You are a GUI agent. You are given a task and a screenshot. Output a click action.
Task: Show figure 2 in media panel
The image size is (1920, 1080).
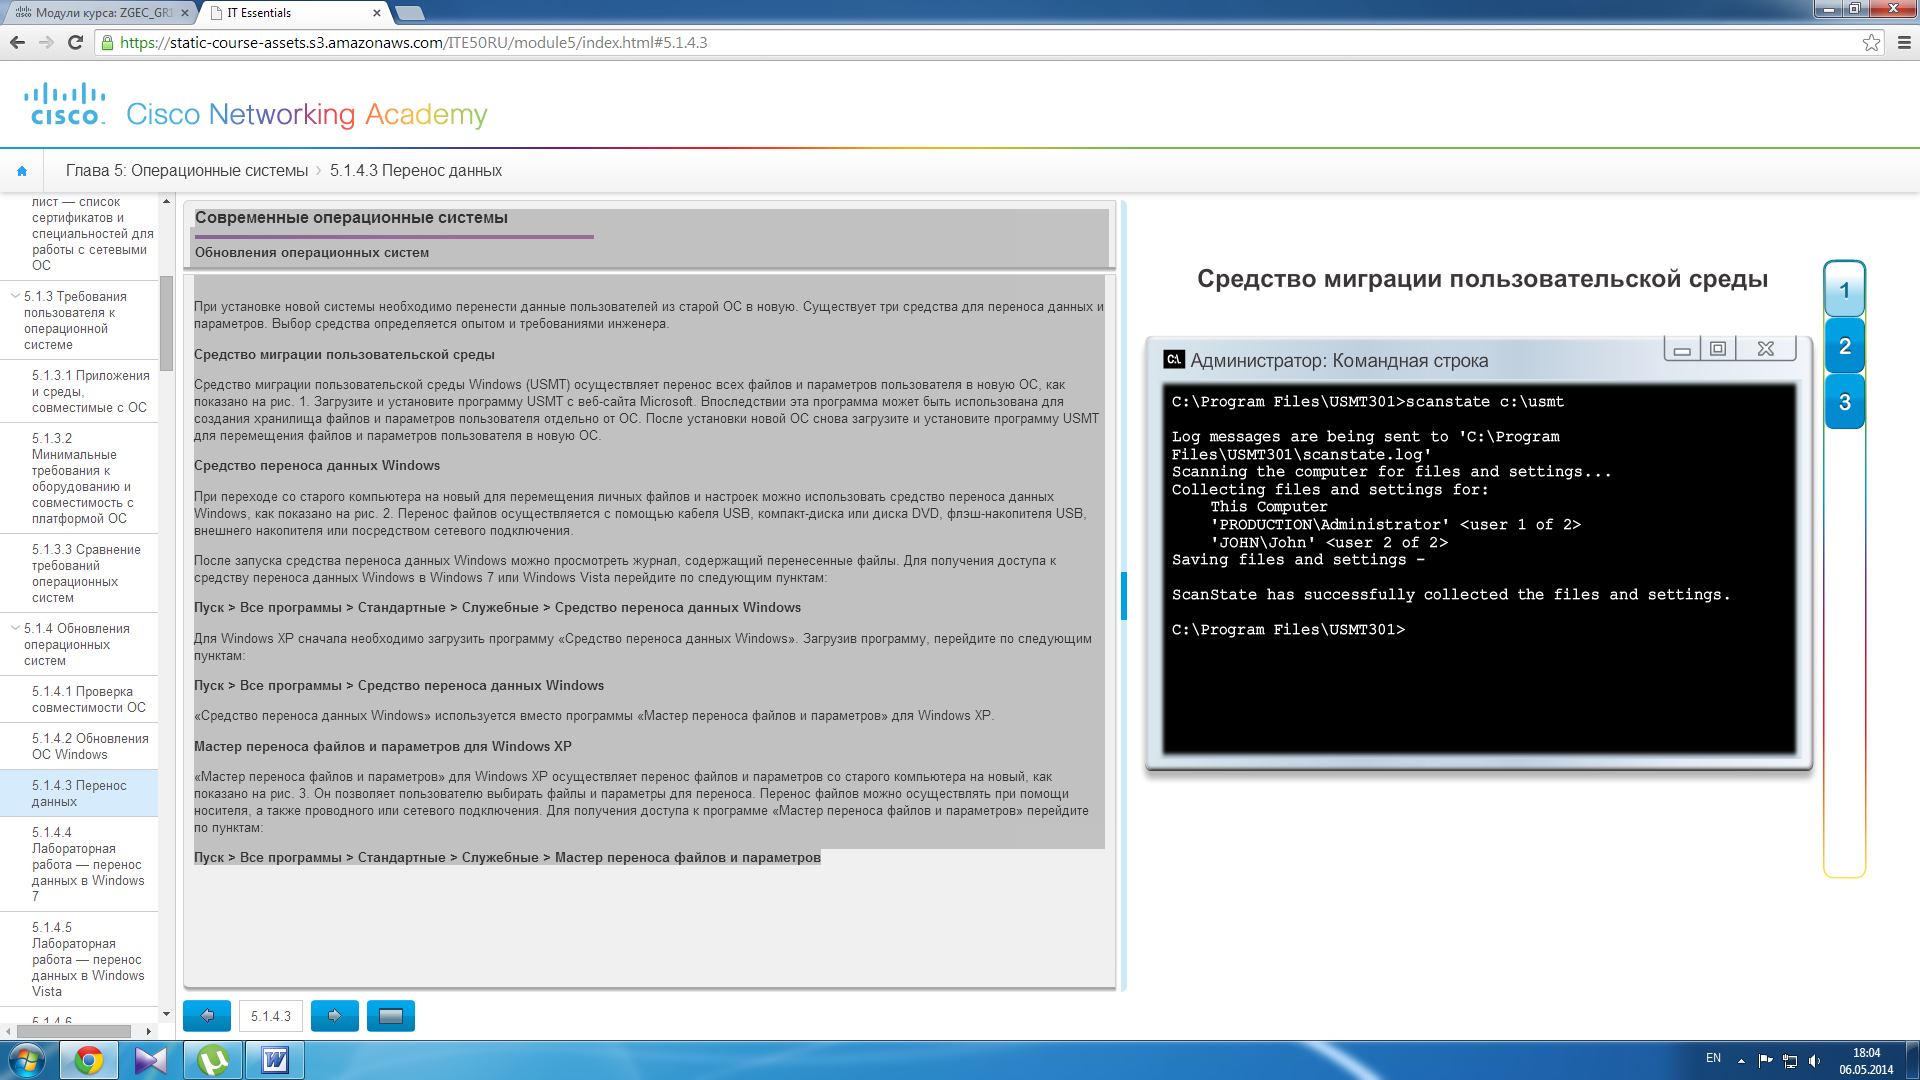[x=1845, y=346]
